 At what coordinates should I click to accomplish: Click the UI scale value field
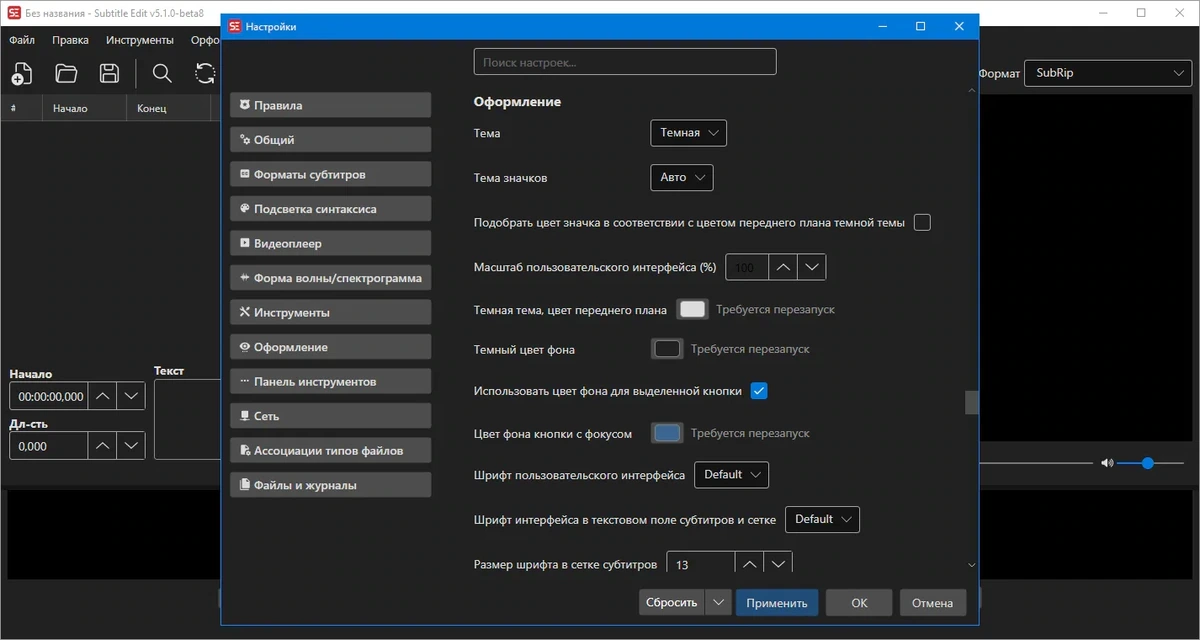pyautogui.click(x=747, y=267)
